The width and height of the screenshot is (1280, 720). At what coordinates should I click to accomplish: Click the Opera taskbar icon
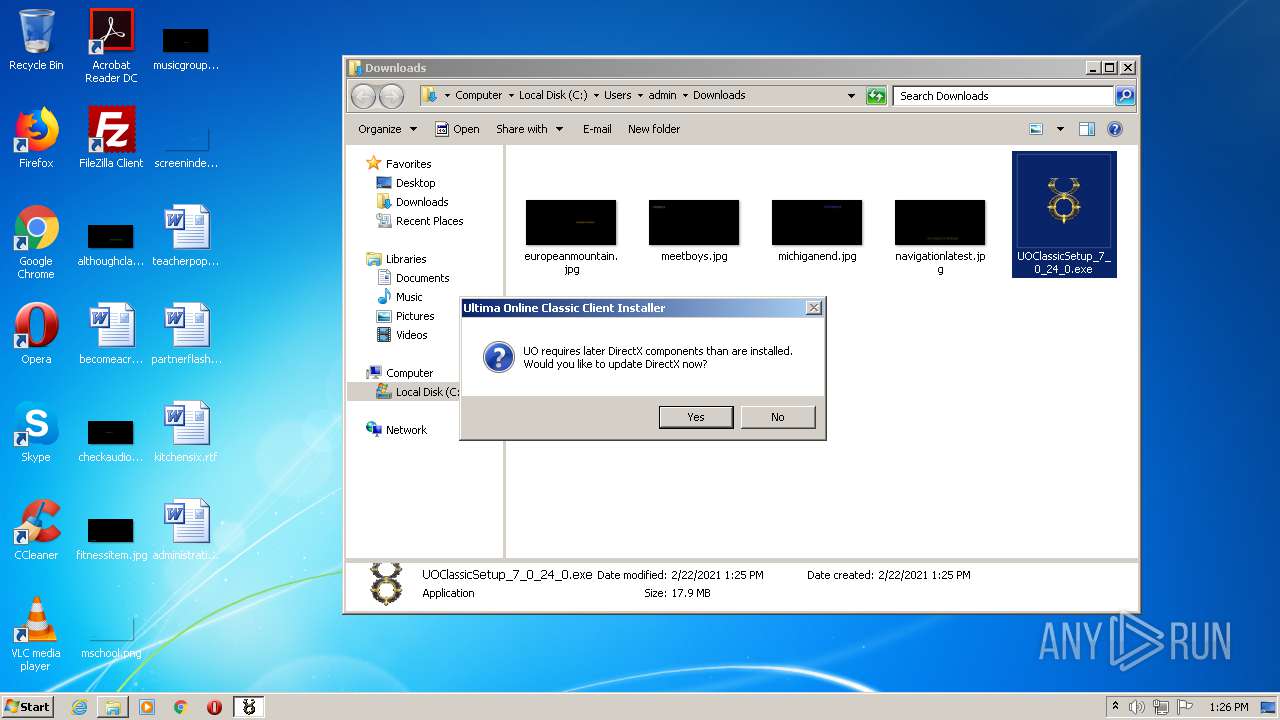point(214,707)
